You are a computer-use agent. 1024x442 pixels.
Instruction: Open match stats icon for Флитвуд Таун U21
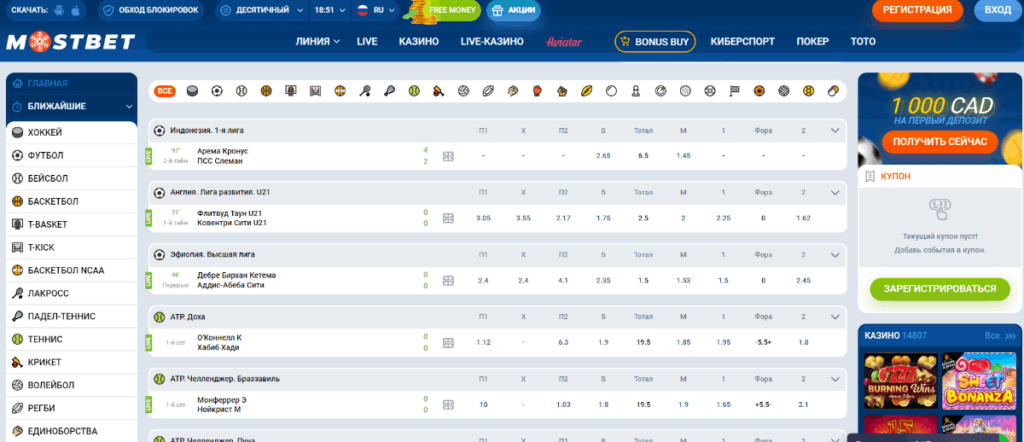coord(448,218)
